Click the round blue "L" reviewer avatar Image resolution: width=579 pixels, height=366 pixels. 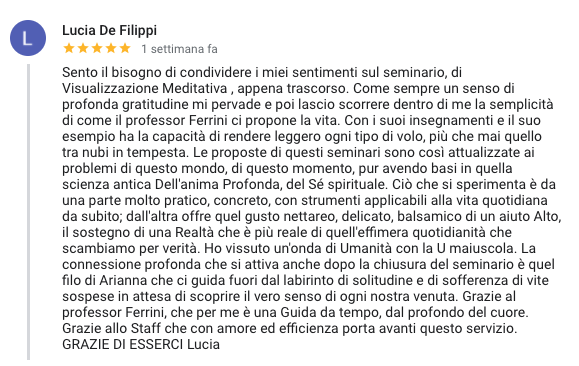click(x=28, y=38)
